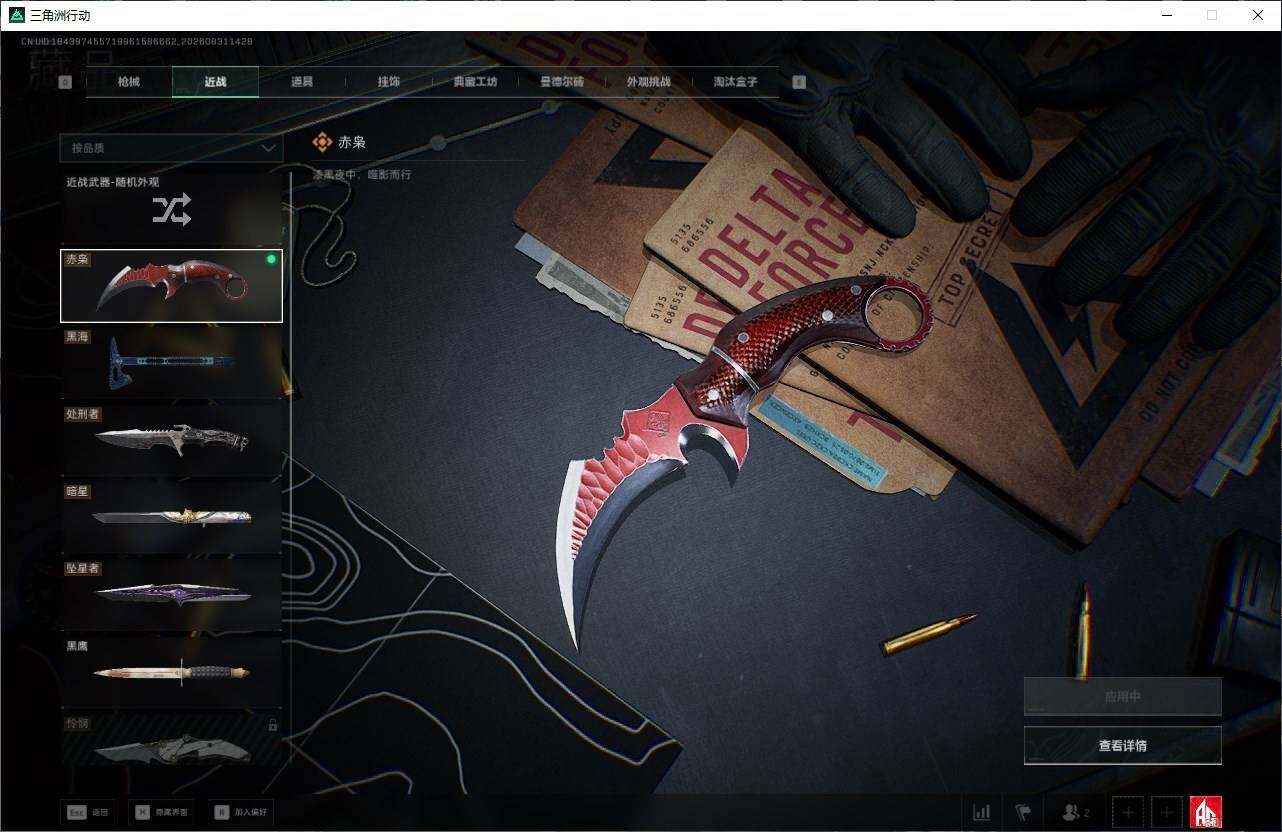This screenshot has height=832, width=1282.
Task: Open the 淘汰盒子 tab
Action: (735, 82)
